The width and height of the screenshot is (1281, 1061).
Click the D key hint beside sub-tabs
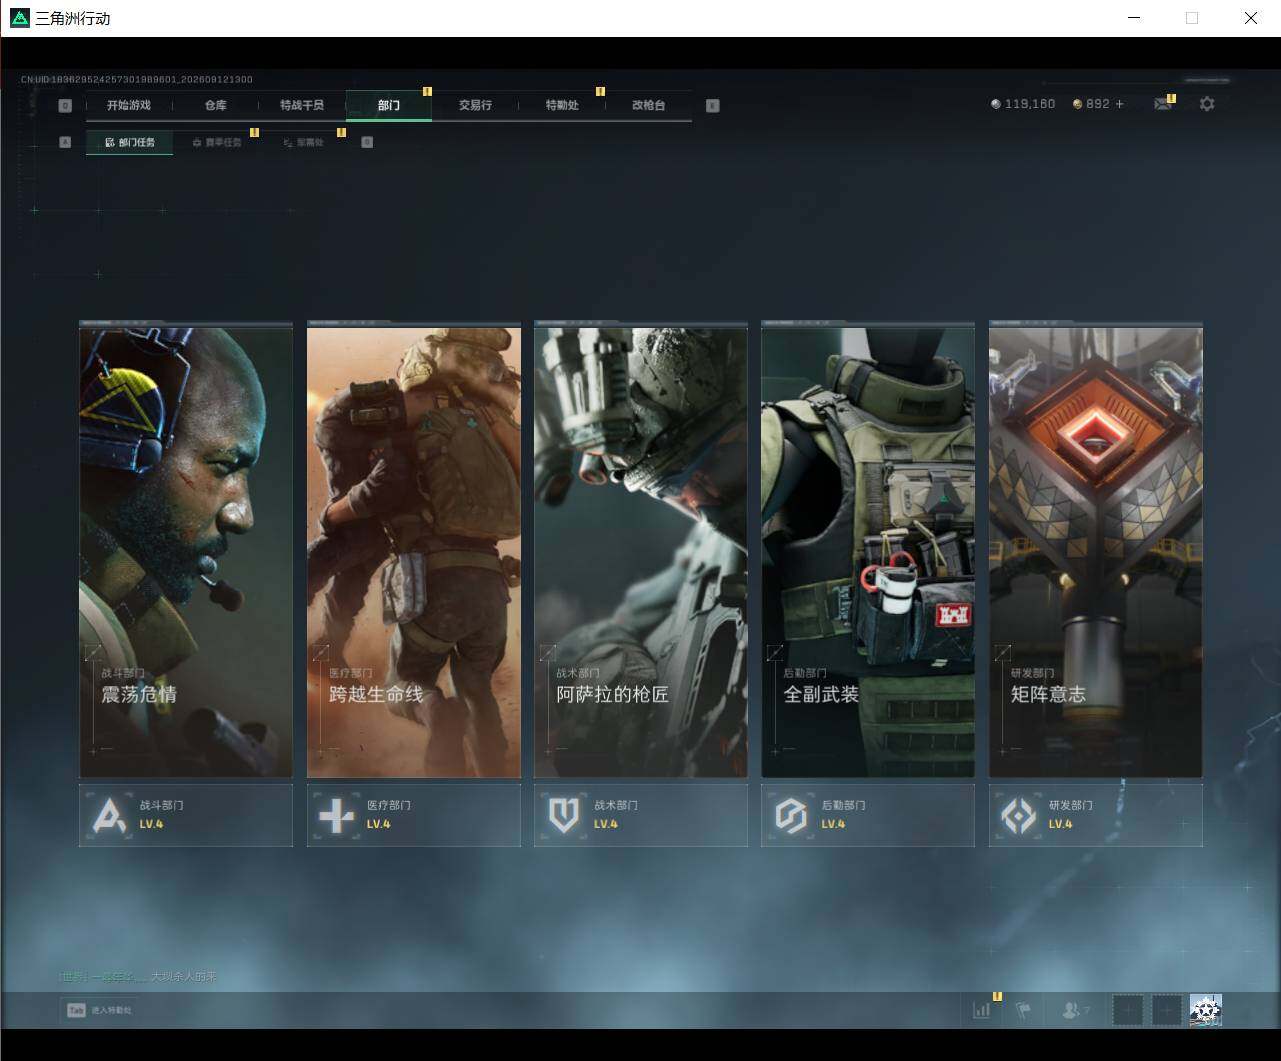click(x=367, y=142)
